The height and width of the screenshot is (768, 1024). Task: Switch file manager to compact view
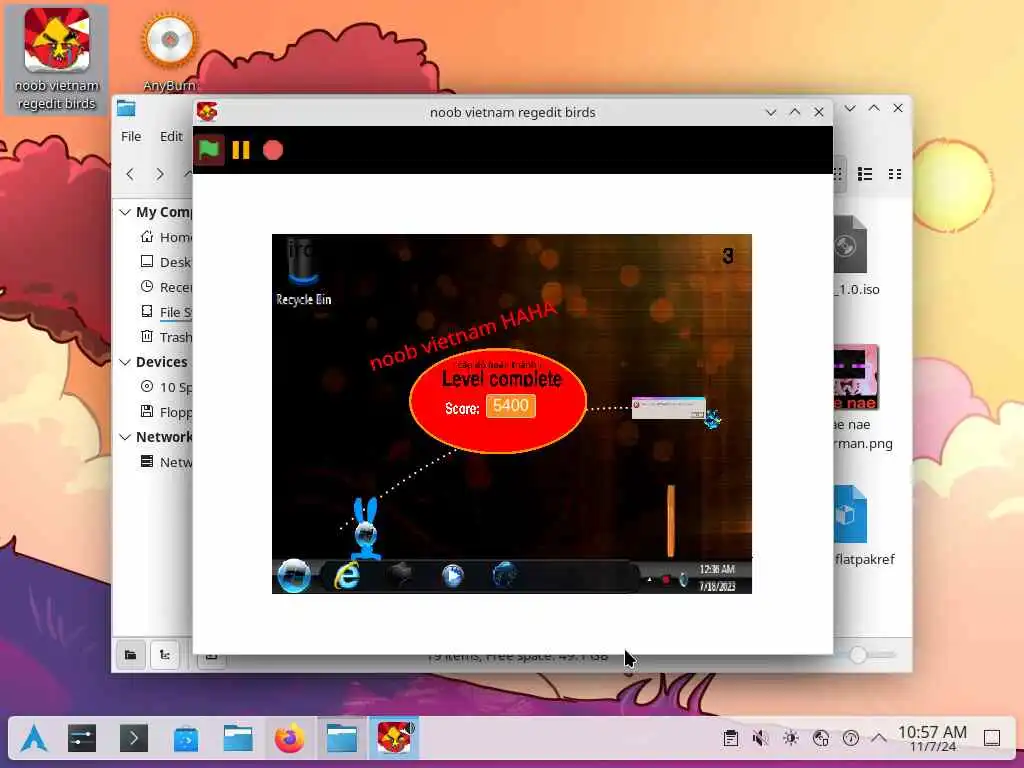coord(895,174)
